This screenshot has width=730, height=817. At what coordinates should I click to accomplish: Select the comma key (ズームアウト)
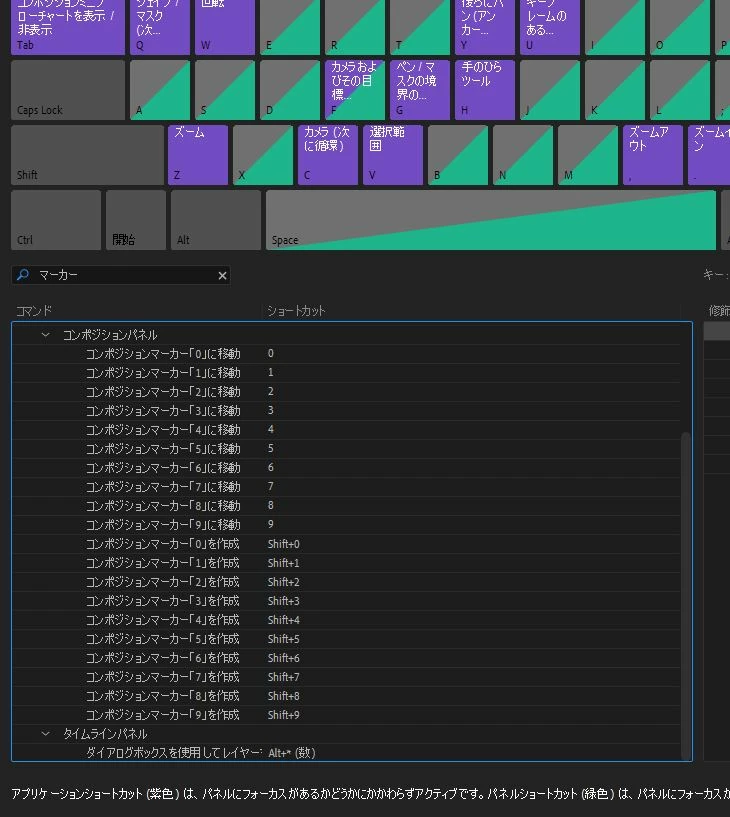(x=653, y=155)
